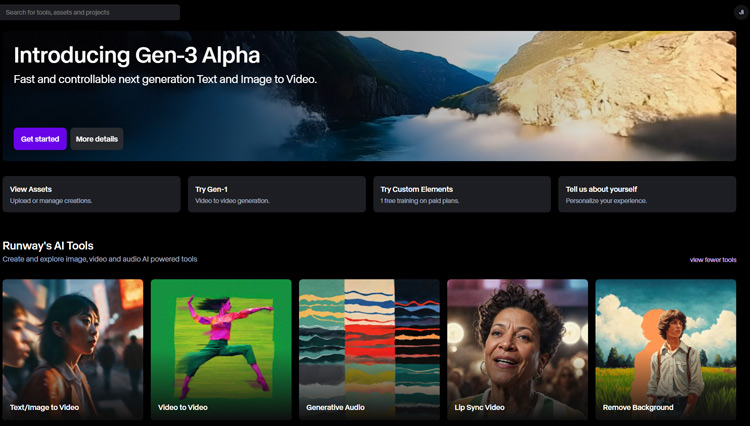This screenshot has width=750, height=426.
Task: Open the Try Custom Elements card
Action: pos(462,194)
